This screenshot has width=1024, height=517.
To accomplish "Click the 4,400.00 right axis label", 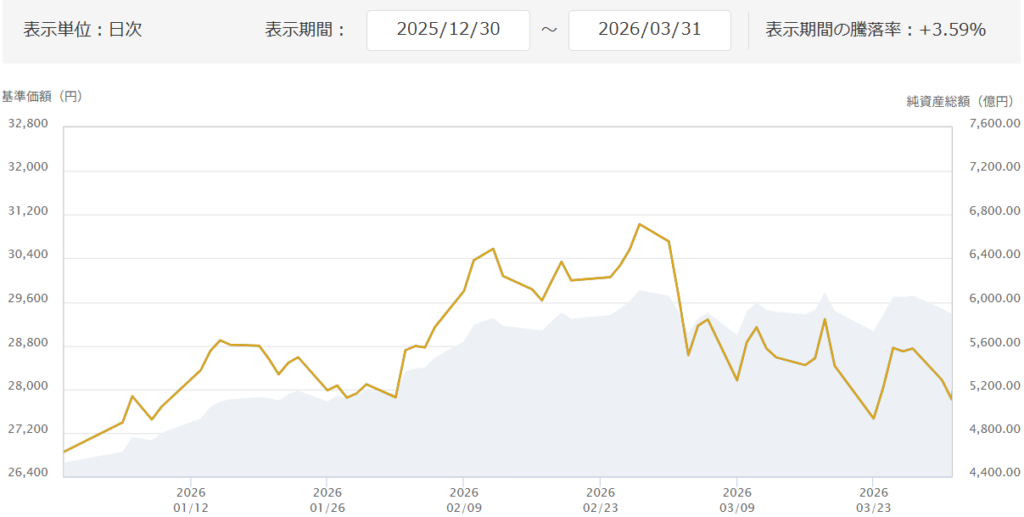I will (x=993, y=473).
